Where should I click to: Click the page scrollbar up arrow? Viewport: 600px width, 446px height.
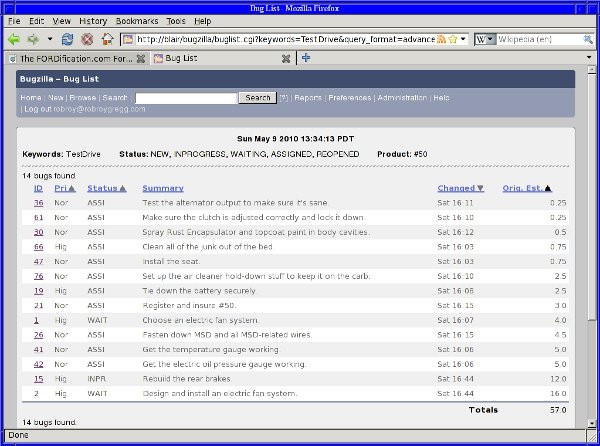point(592,70)
